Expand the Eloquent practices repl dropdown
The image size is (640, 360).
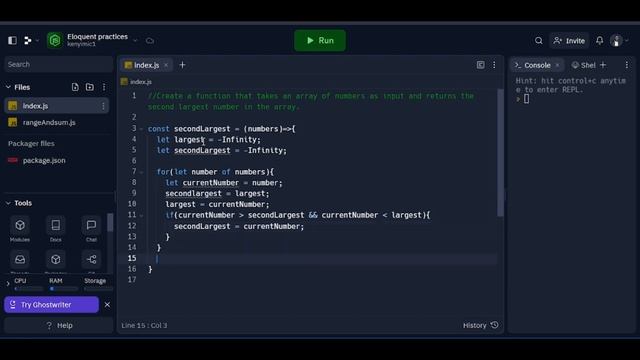tap(135, 41)
